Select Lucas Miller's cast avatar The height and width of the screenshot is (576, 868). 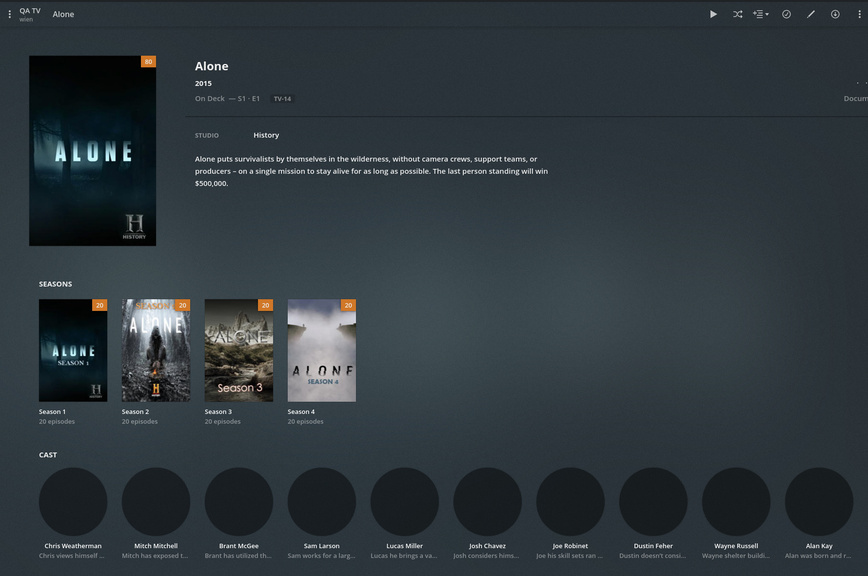405,502
